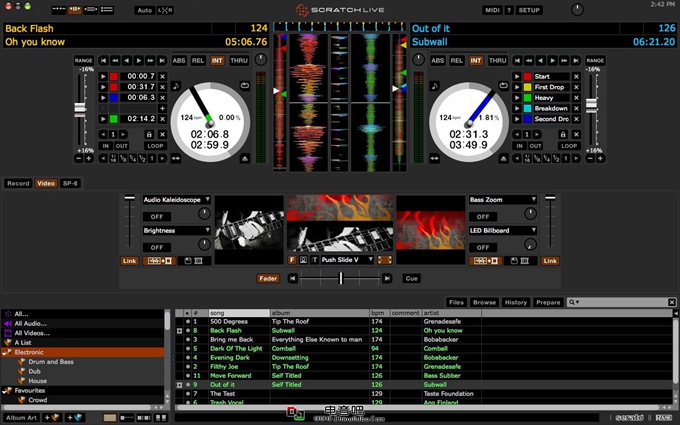Viewport: 680px width, 425px height.
Task: Skip to previous track on left deck
Action: coord(103,61)
